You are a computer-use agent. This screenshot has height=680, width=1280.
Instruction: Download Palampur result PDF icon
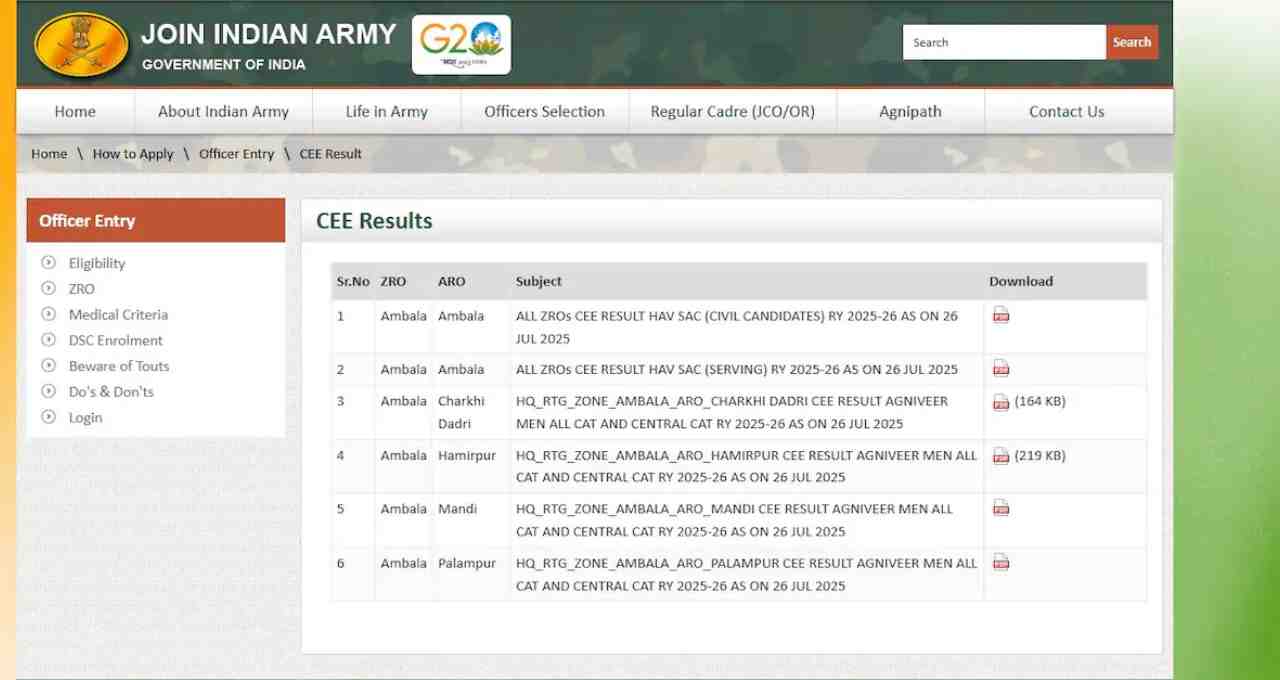[x=1001, y=562]
